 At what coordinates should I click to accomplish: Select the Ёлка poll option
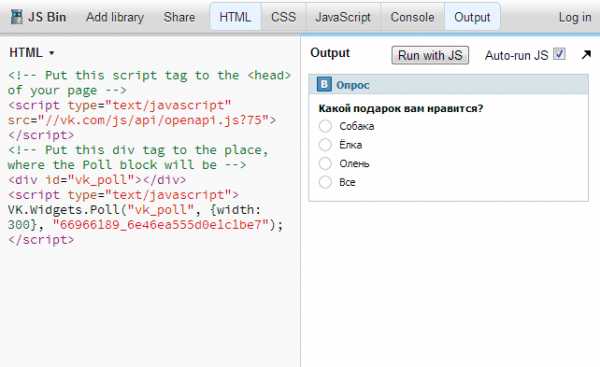[x=325, y=145]
